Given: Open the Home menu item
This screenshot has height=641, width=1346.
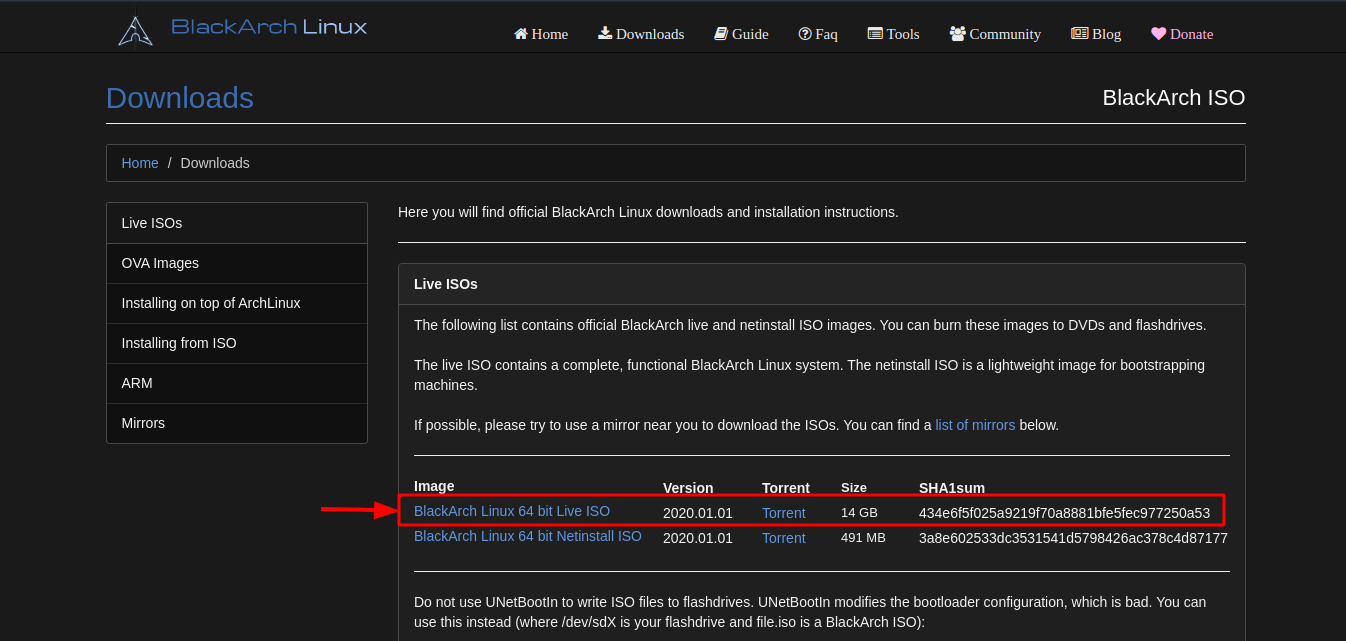Looking at the screenshot, I should (x=541, y=34).
